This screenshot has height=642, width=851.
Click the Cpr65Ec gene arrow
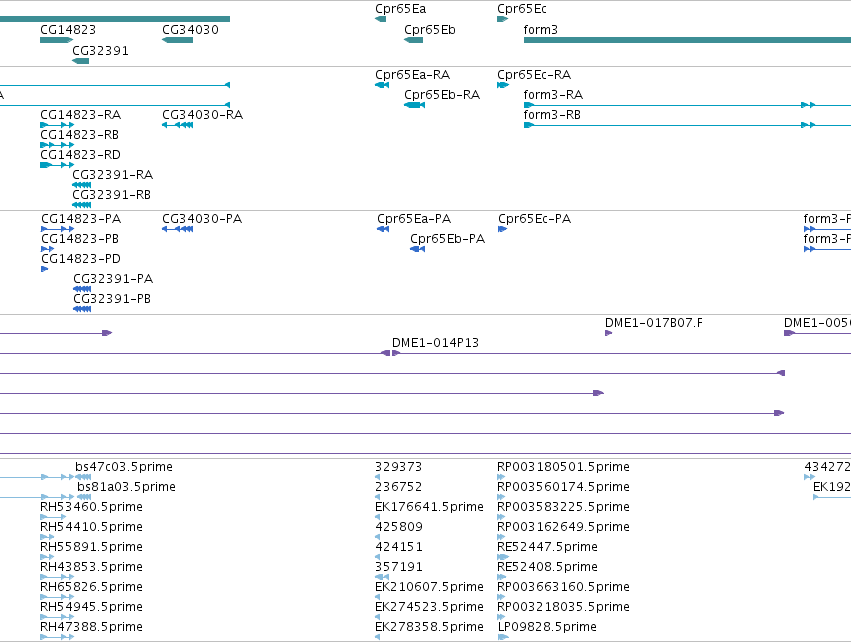[503, 19]
